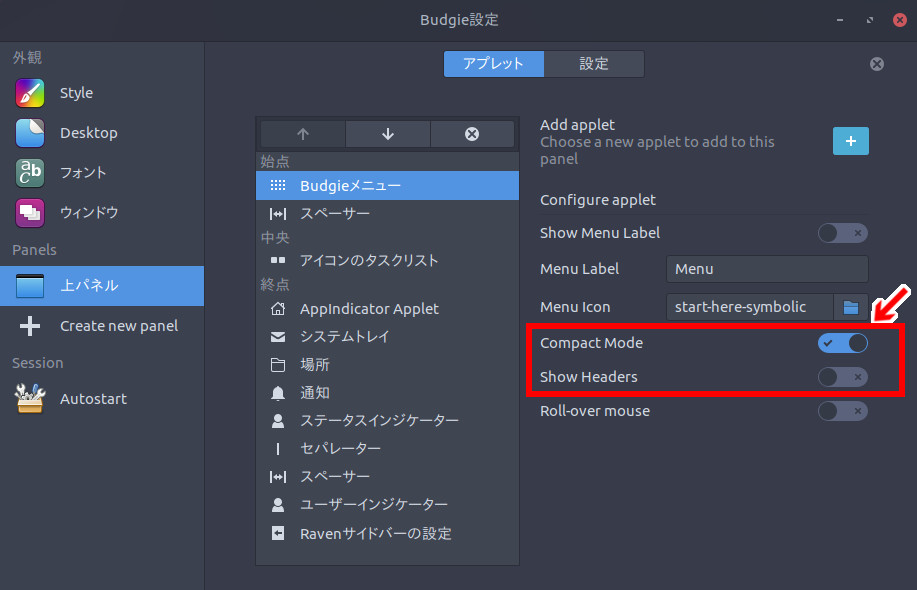Select the 場所 folder applet
Image resolution: width=917 pixels, height=590 pixels.
click(387, 365)
